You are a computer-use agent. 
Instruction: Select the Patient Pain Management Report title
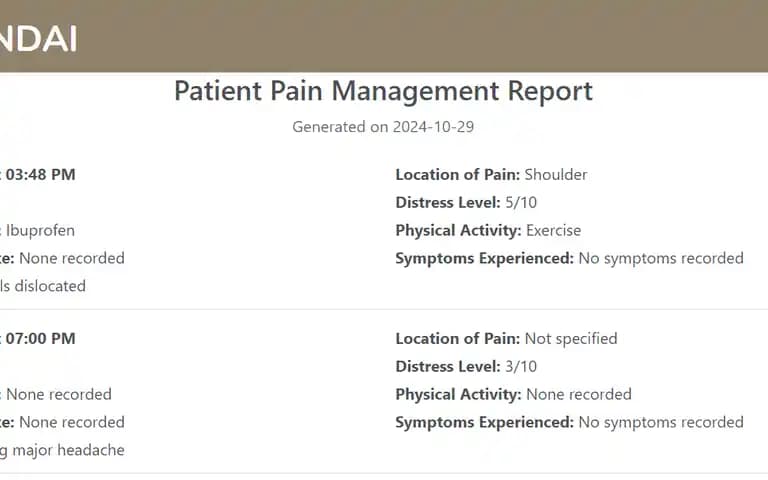click(384, 91)
